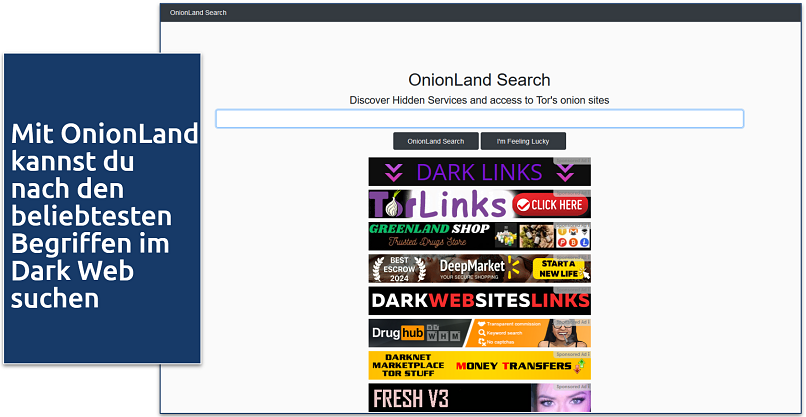Click the Best Escrow 2024 laurel badge
This screenshot has height=417, width=806.
click(x=396, y=268)
